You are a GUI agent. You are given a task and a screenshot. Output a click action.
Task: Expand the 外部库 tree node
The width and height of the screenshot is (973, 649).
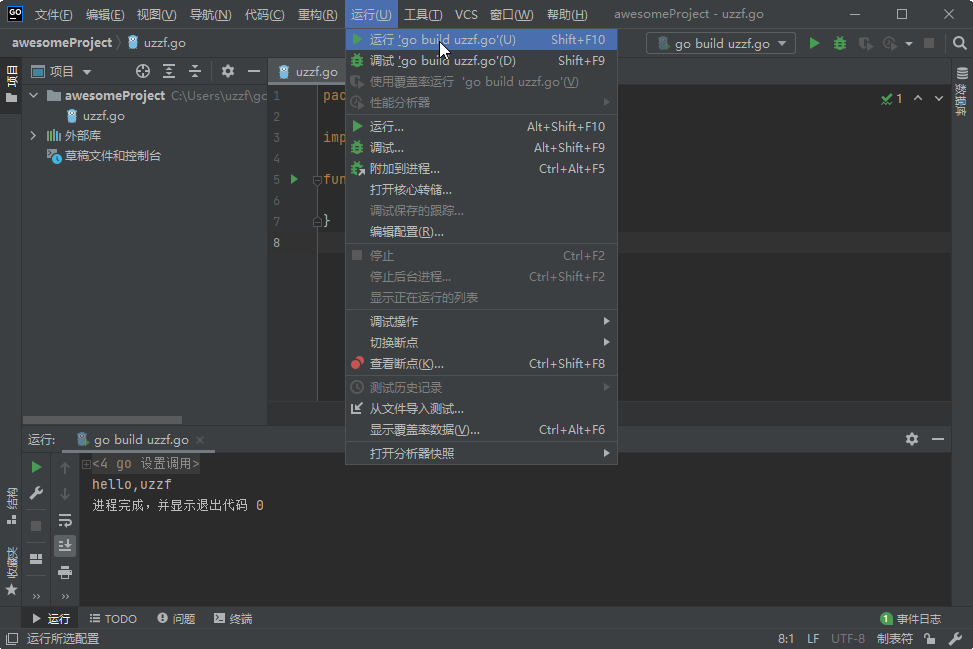34,135
